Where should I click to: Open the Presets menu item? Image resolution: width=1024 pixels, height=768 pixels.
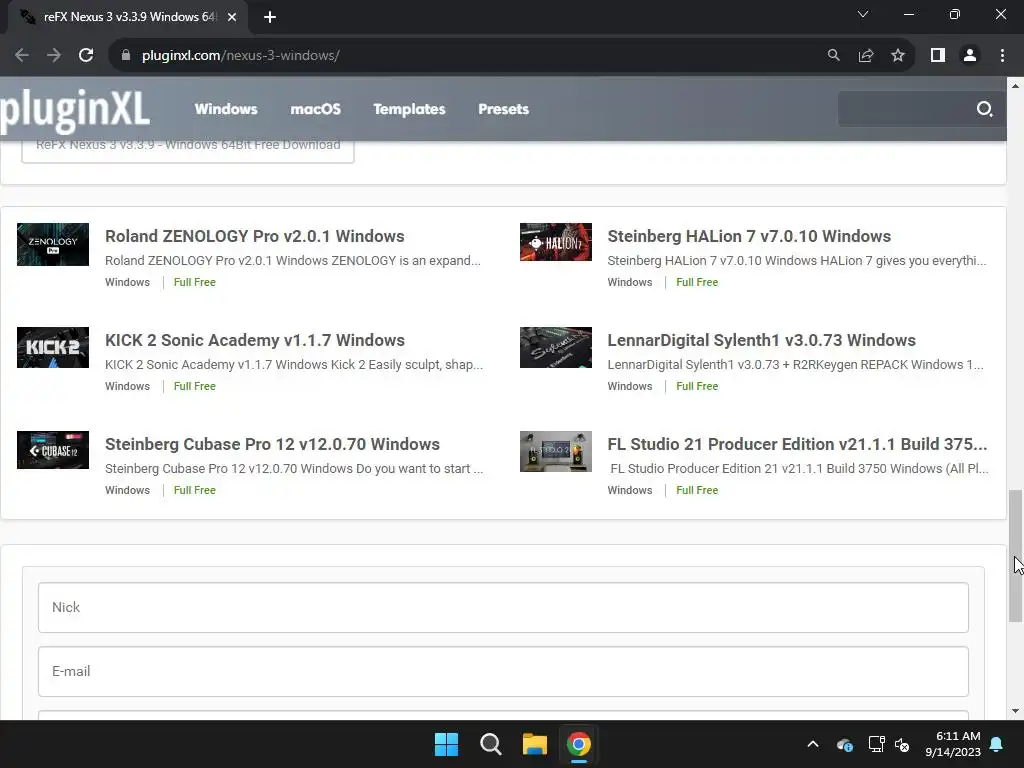pyautogui.click(x=504, y=109)
